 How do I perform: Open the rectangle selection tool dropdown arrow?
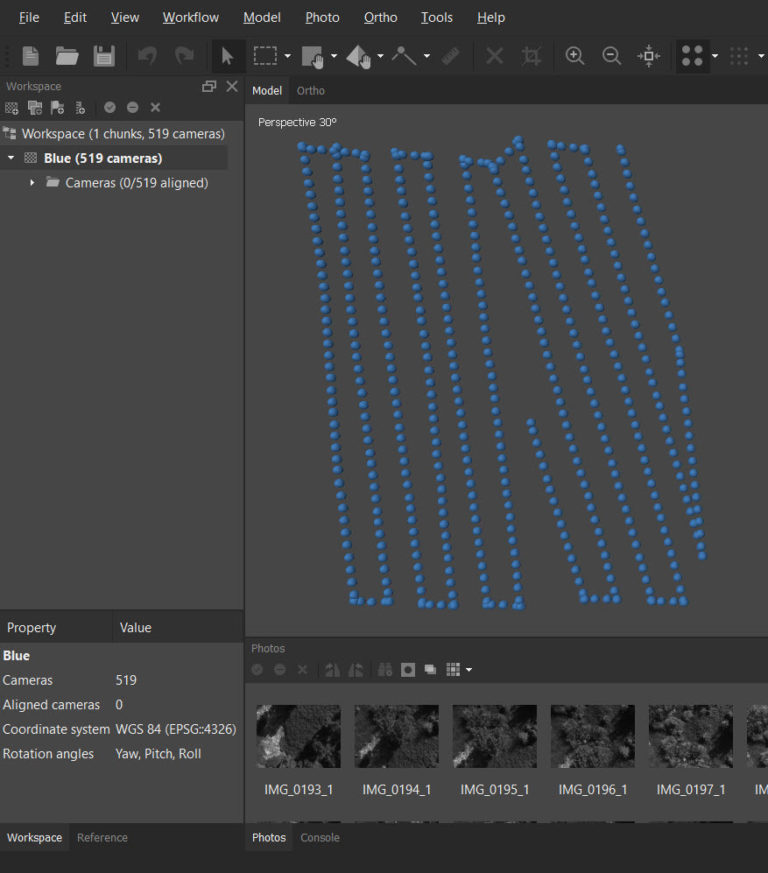[x=288, y=57]
